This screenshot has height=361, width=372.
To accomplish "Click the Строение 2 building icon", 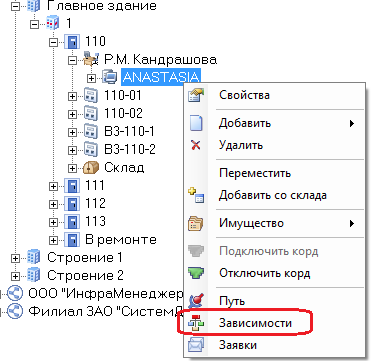I will [x=33, y=275].
